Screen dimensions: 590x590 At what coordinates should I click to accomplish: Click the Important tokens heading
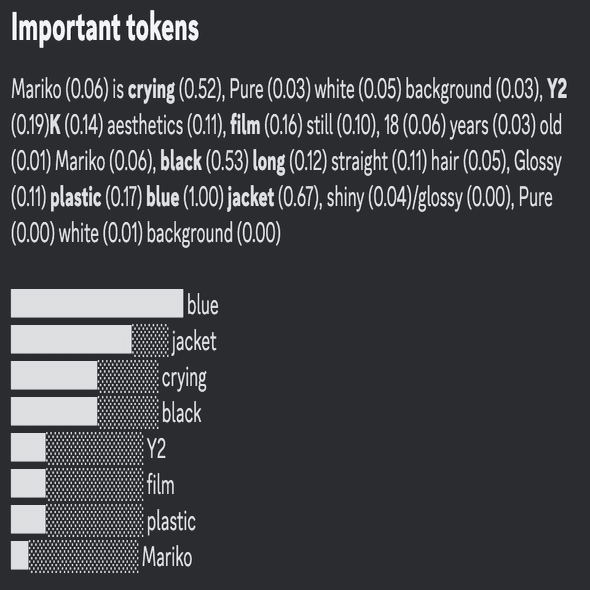click(105, 27)
